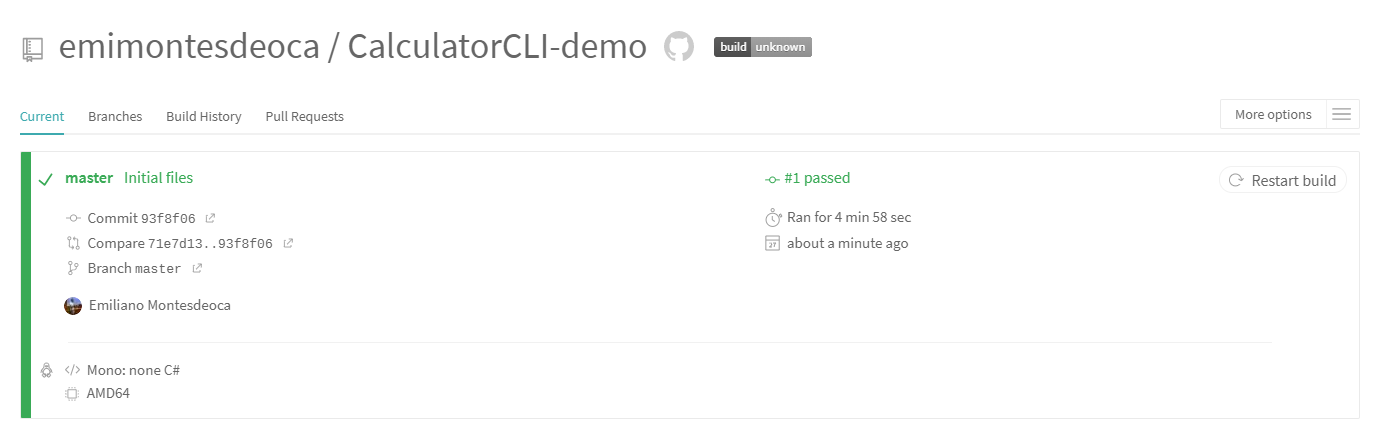The width and height of the screenshot is (1374, 429).
Task: Click the repository book icon
Action: pos(32,49)
